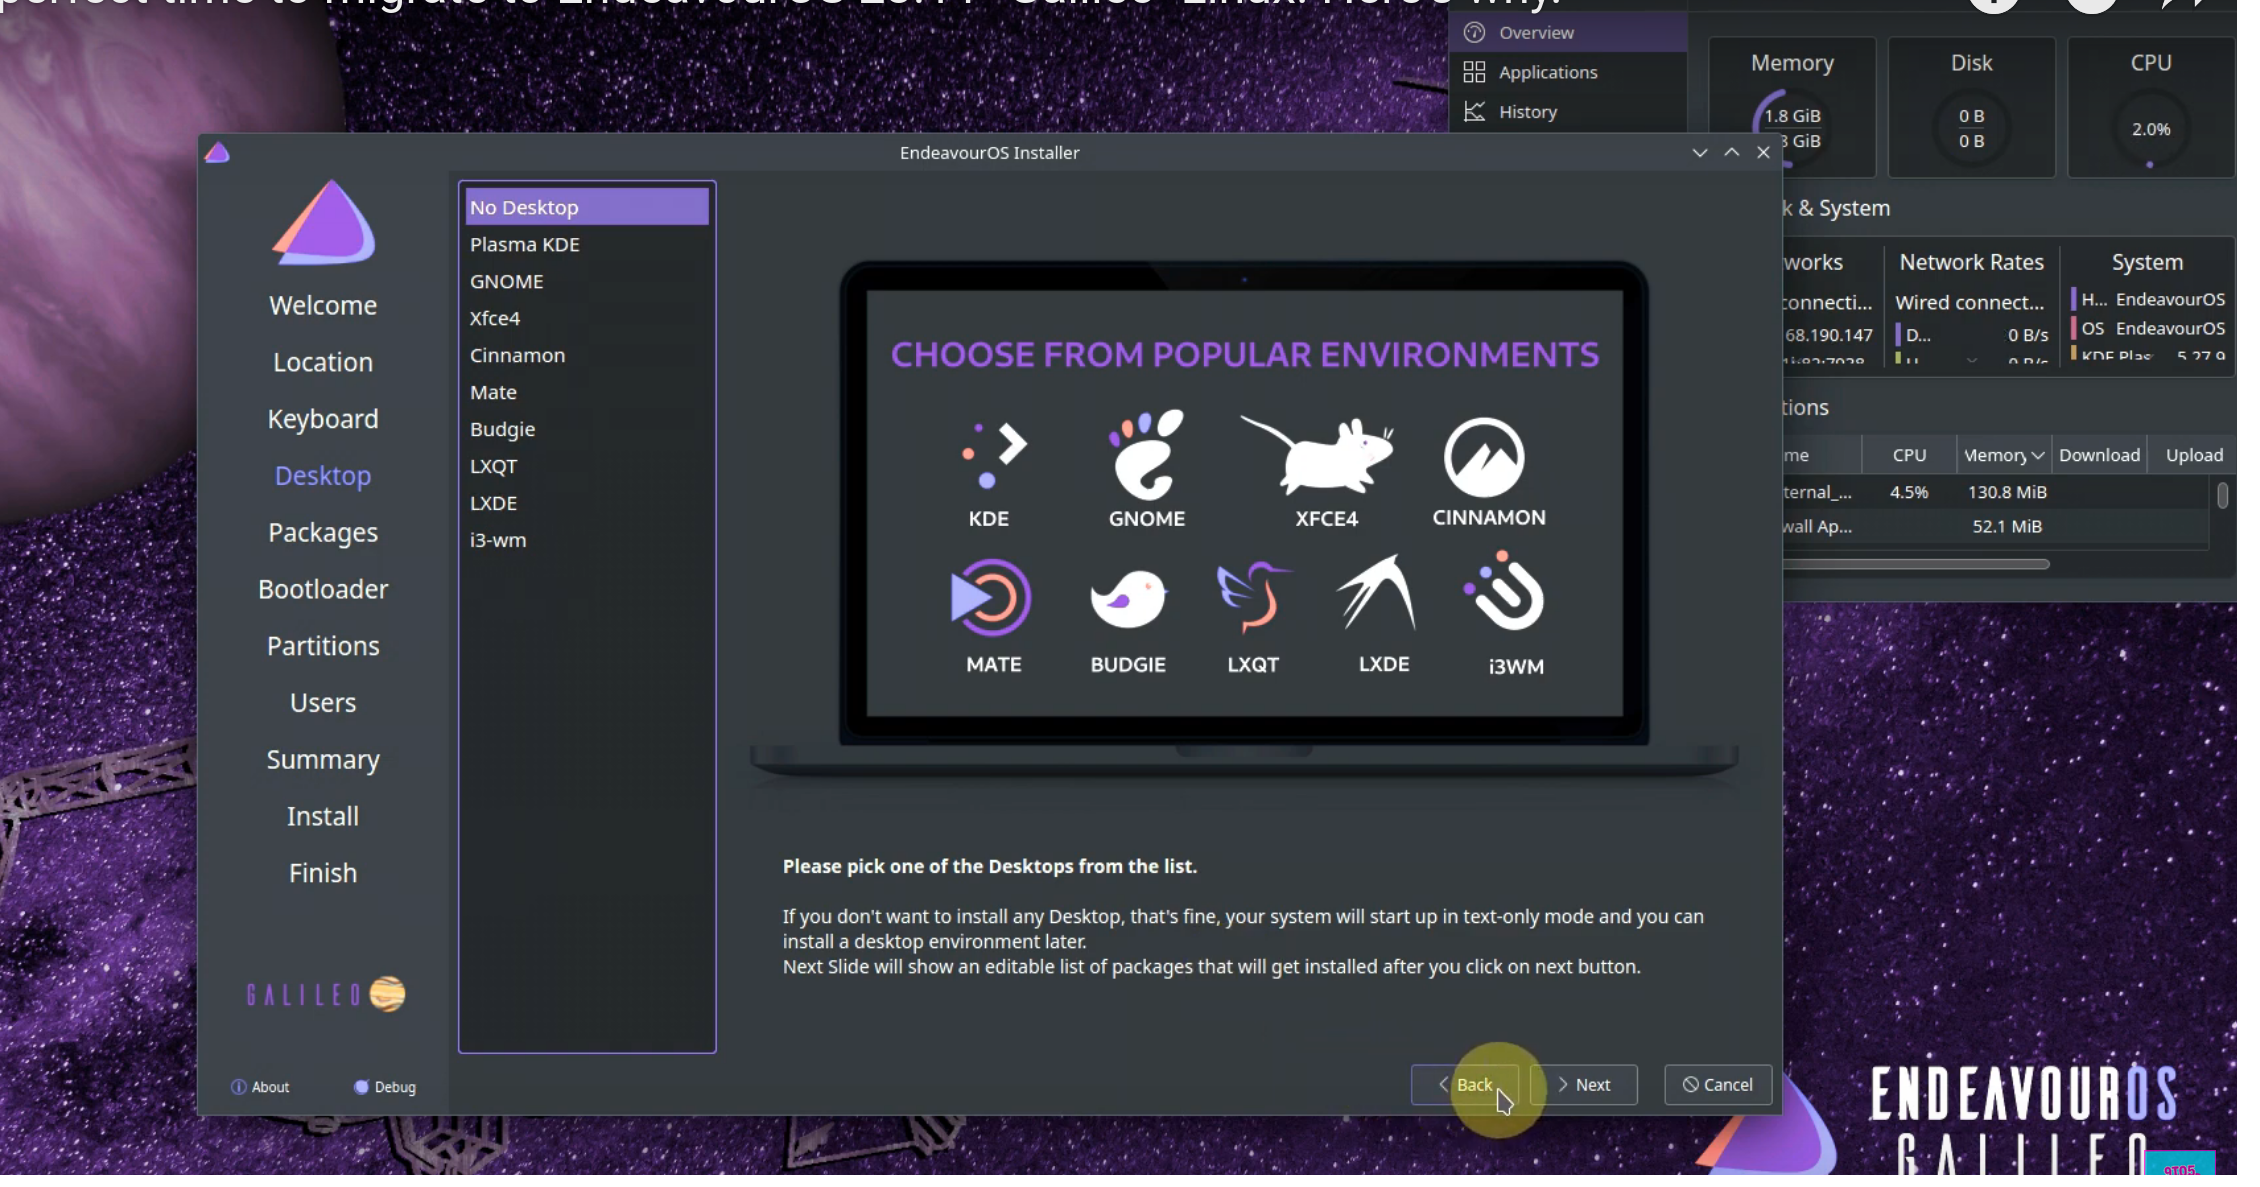Click the About info icon
The image size is (2260, 1187).
coord(238,1087)
